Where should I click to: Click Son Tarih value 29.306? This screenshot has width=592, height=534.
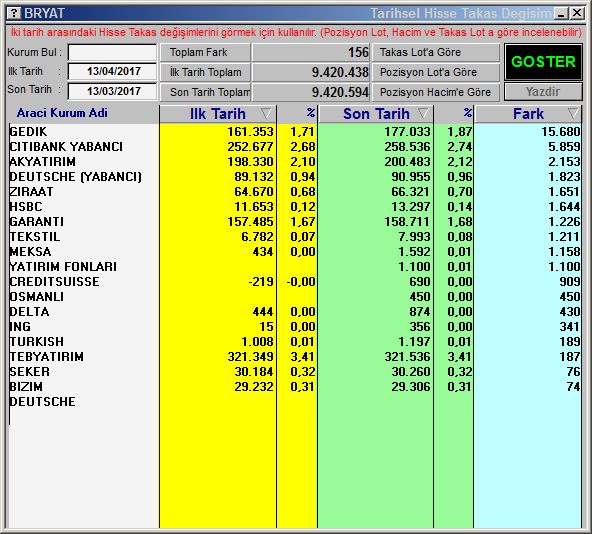[x=411, y=387]
